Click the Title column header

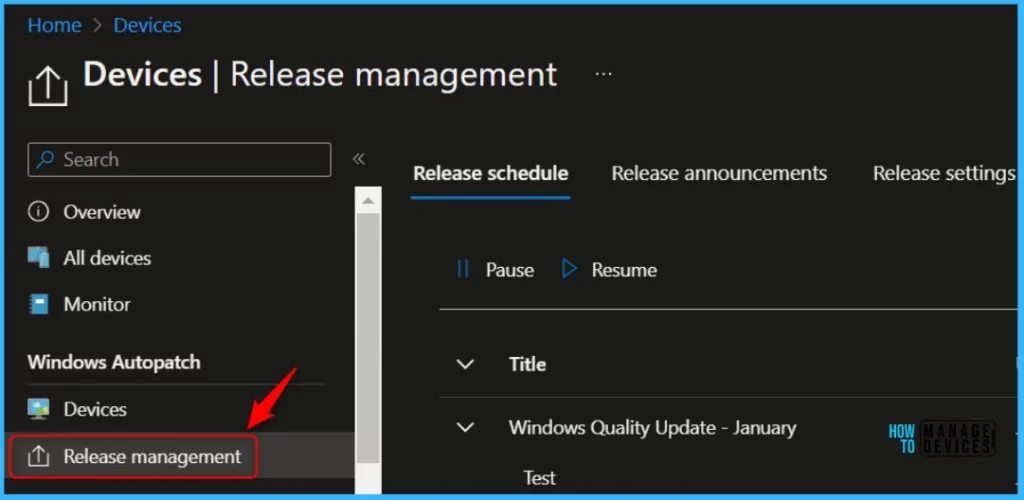(x=528, y=364)
